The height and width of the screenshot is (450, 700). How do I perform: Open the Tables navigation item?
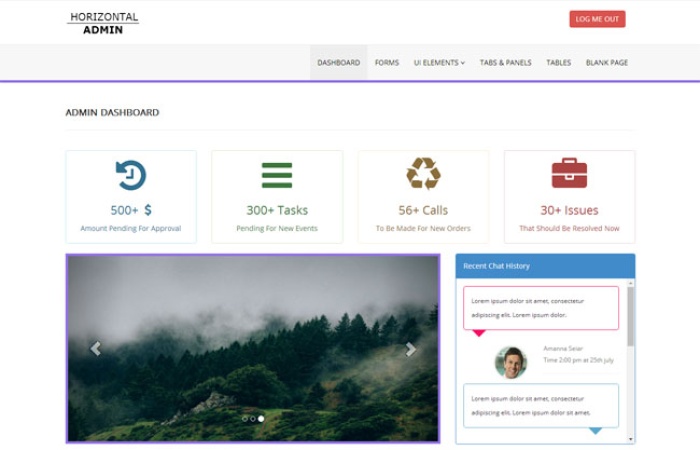pos(558,62)
